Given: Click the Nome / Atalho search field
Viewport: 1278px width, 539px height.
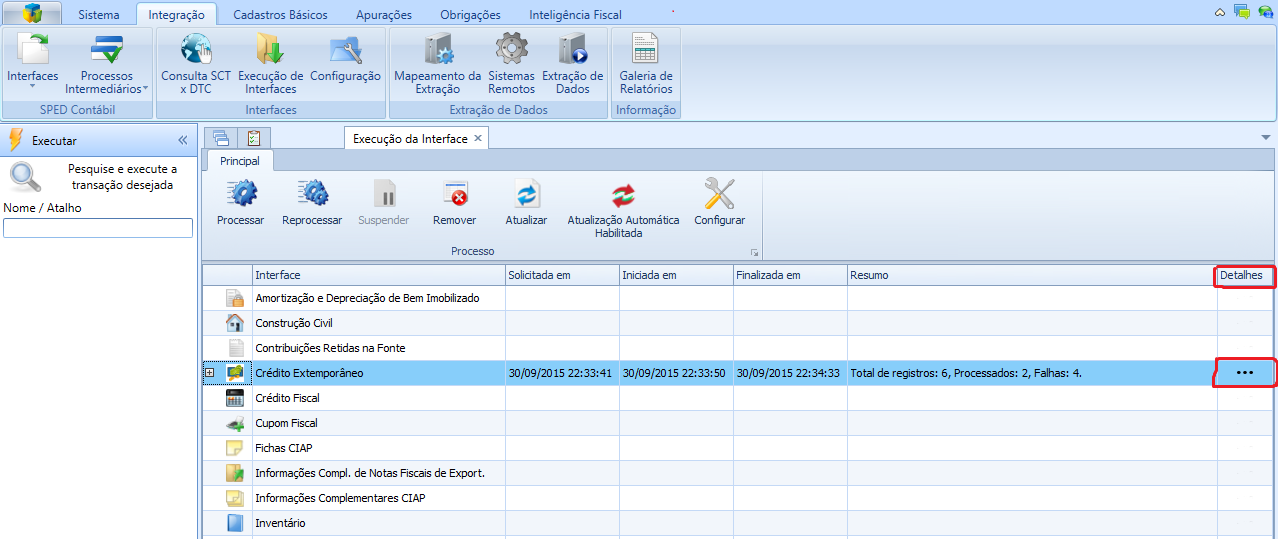Looking at the screenshot, I should pyautogui.click(x=98, y=228).
